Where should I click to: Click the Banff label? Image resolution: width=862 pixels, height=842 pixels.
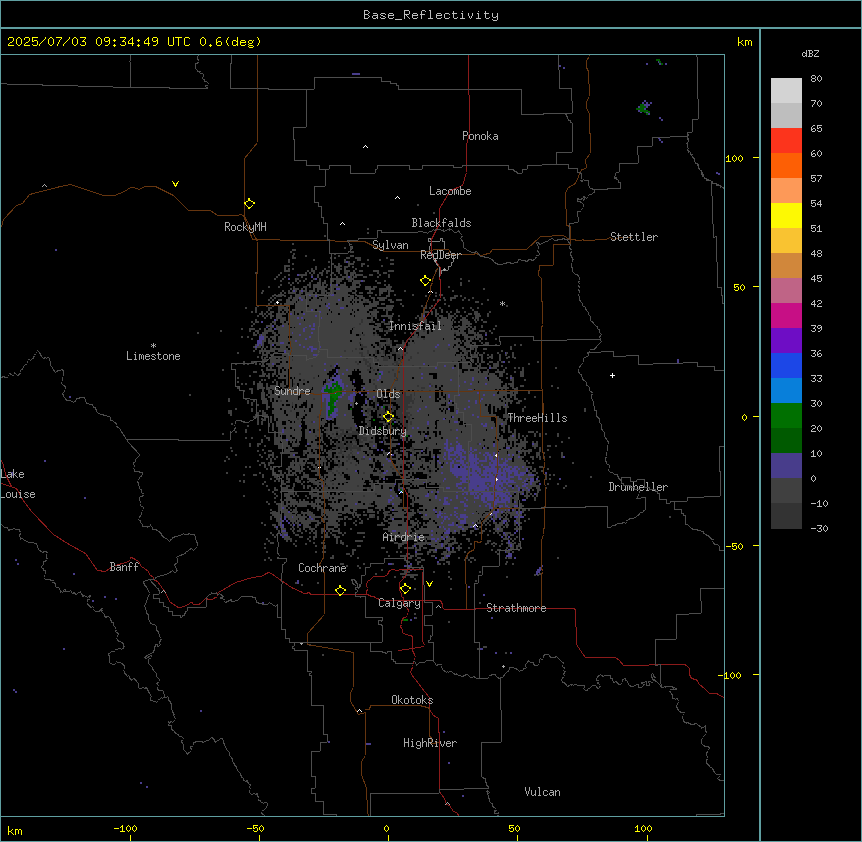tap(124, 567)
